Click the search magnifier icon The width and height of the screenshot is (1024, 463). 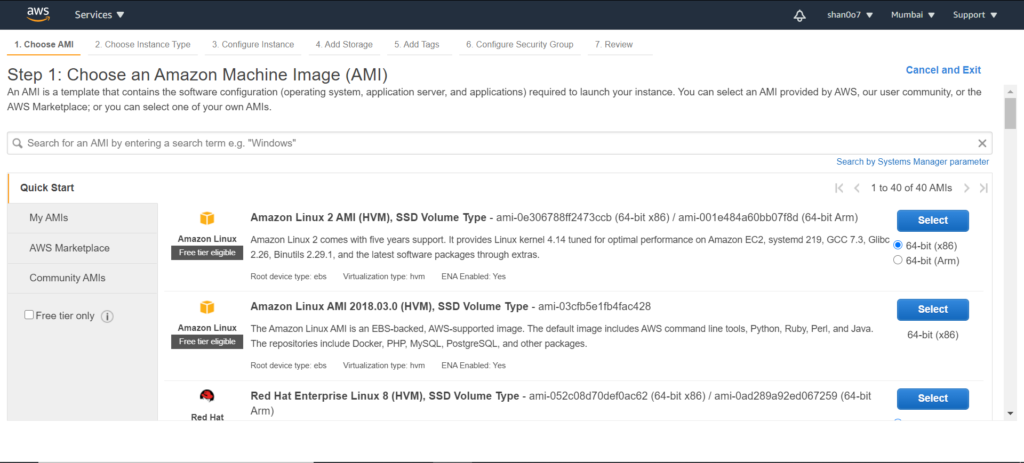pyautogui.click(x=18, y=143)
